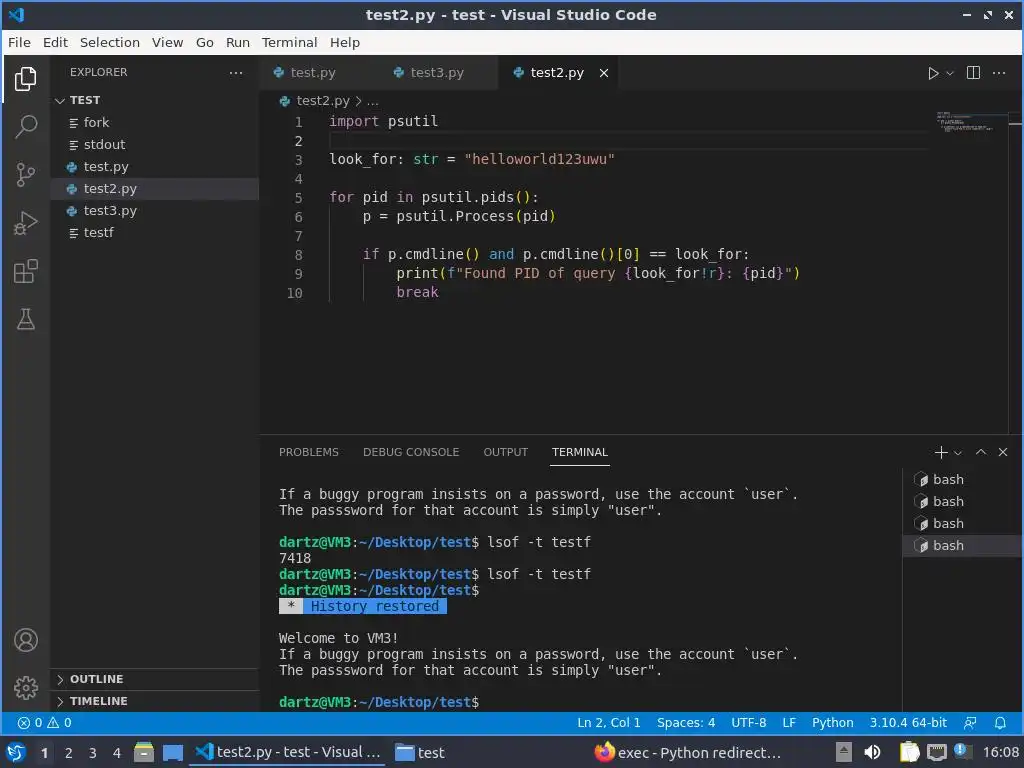Switch to the OUTPUT panel tab

(x=505, y=452)
